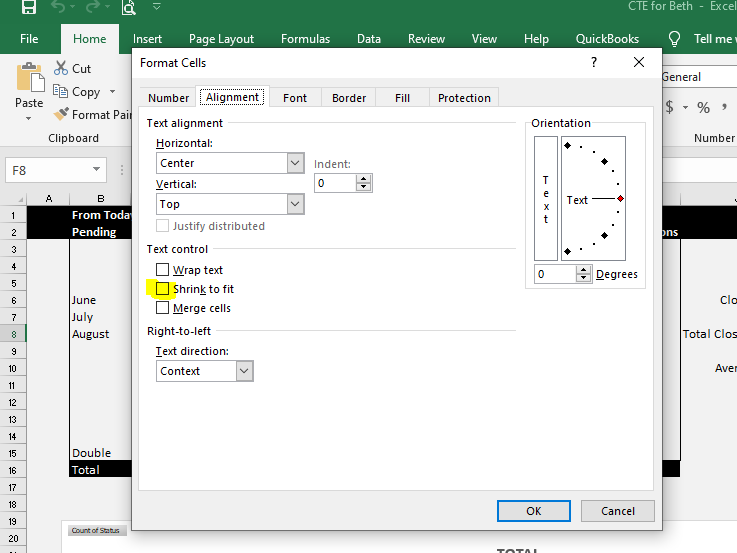737x553 pixels.
Task: Open the File menu
Action: pos(29,39)
